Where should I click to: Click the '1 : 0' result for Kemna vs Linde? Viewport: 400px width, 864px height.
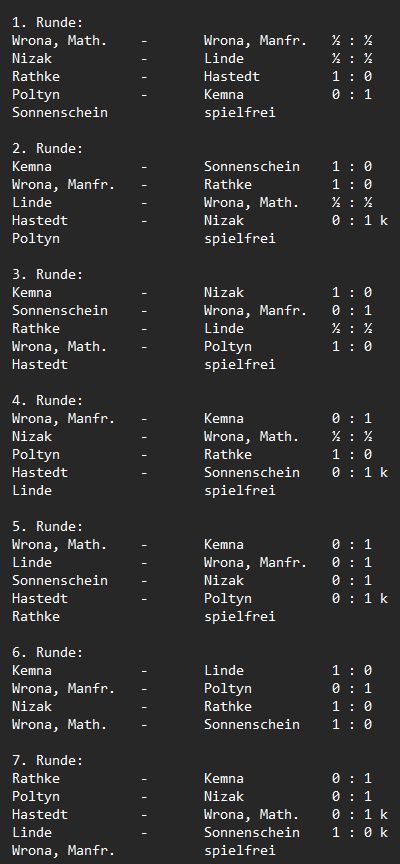pyautogui.click(x=352, y=671)
